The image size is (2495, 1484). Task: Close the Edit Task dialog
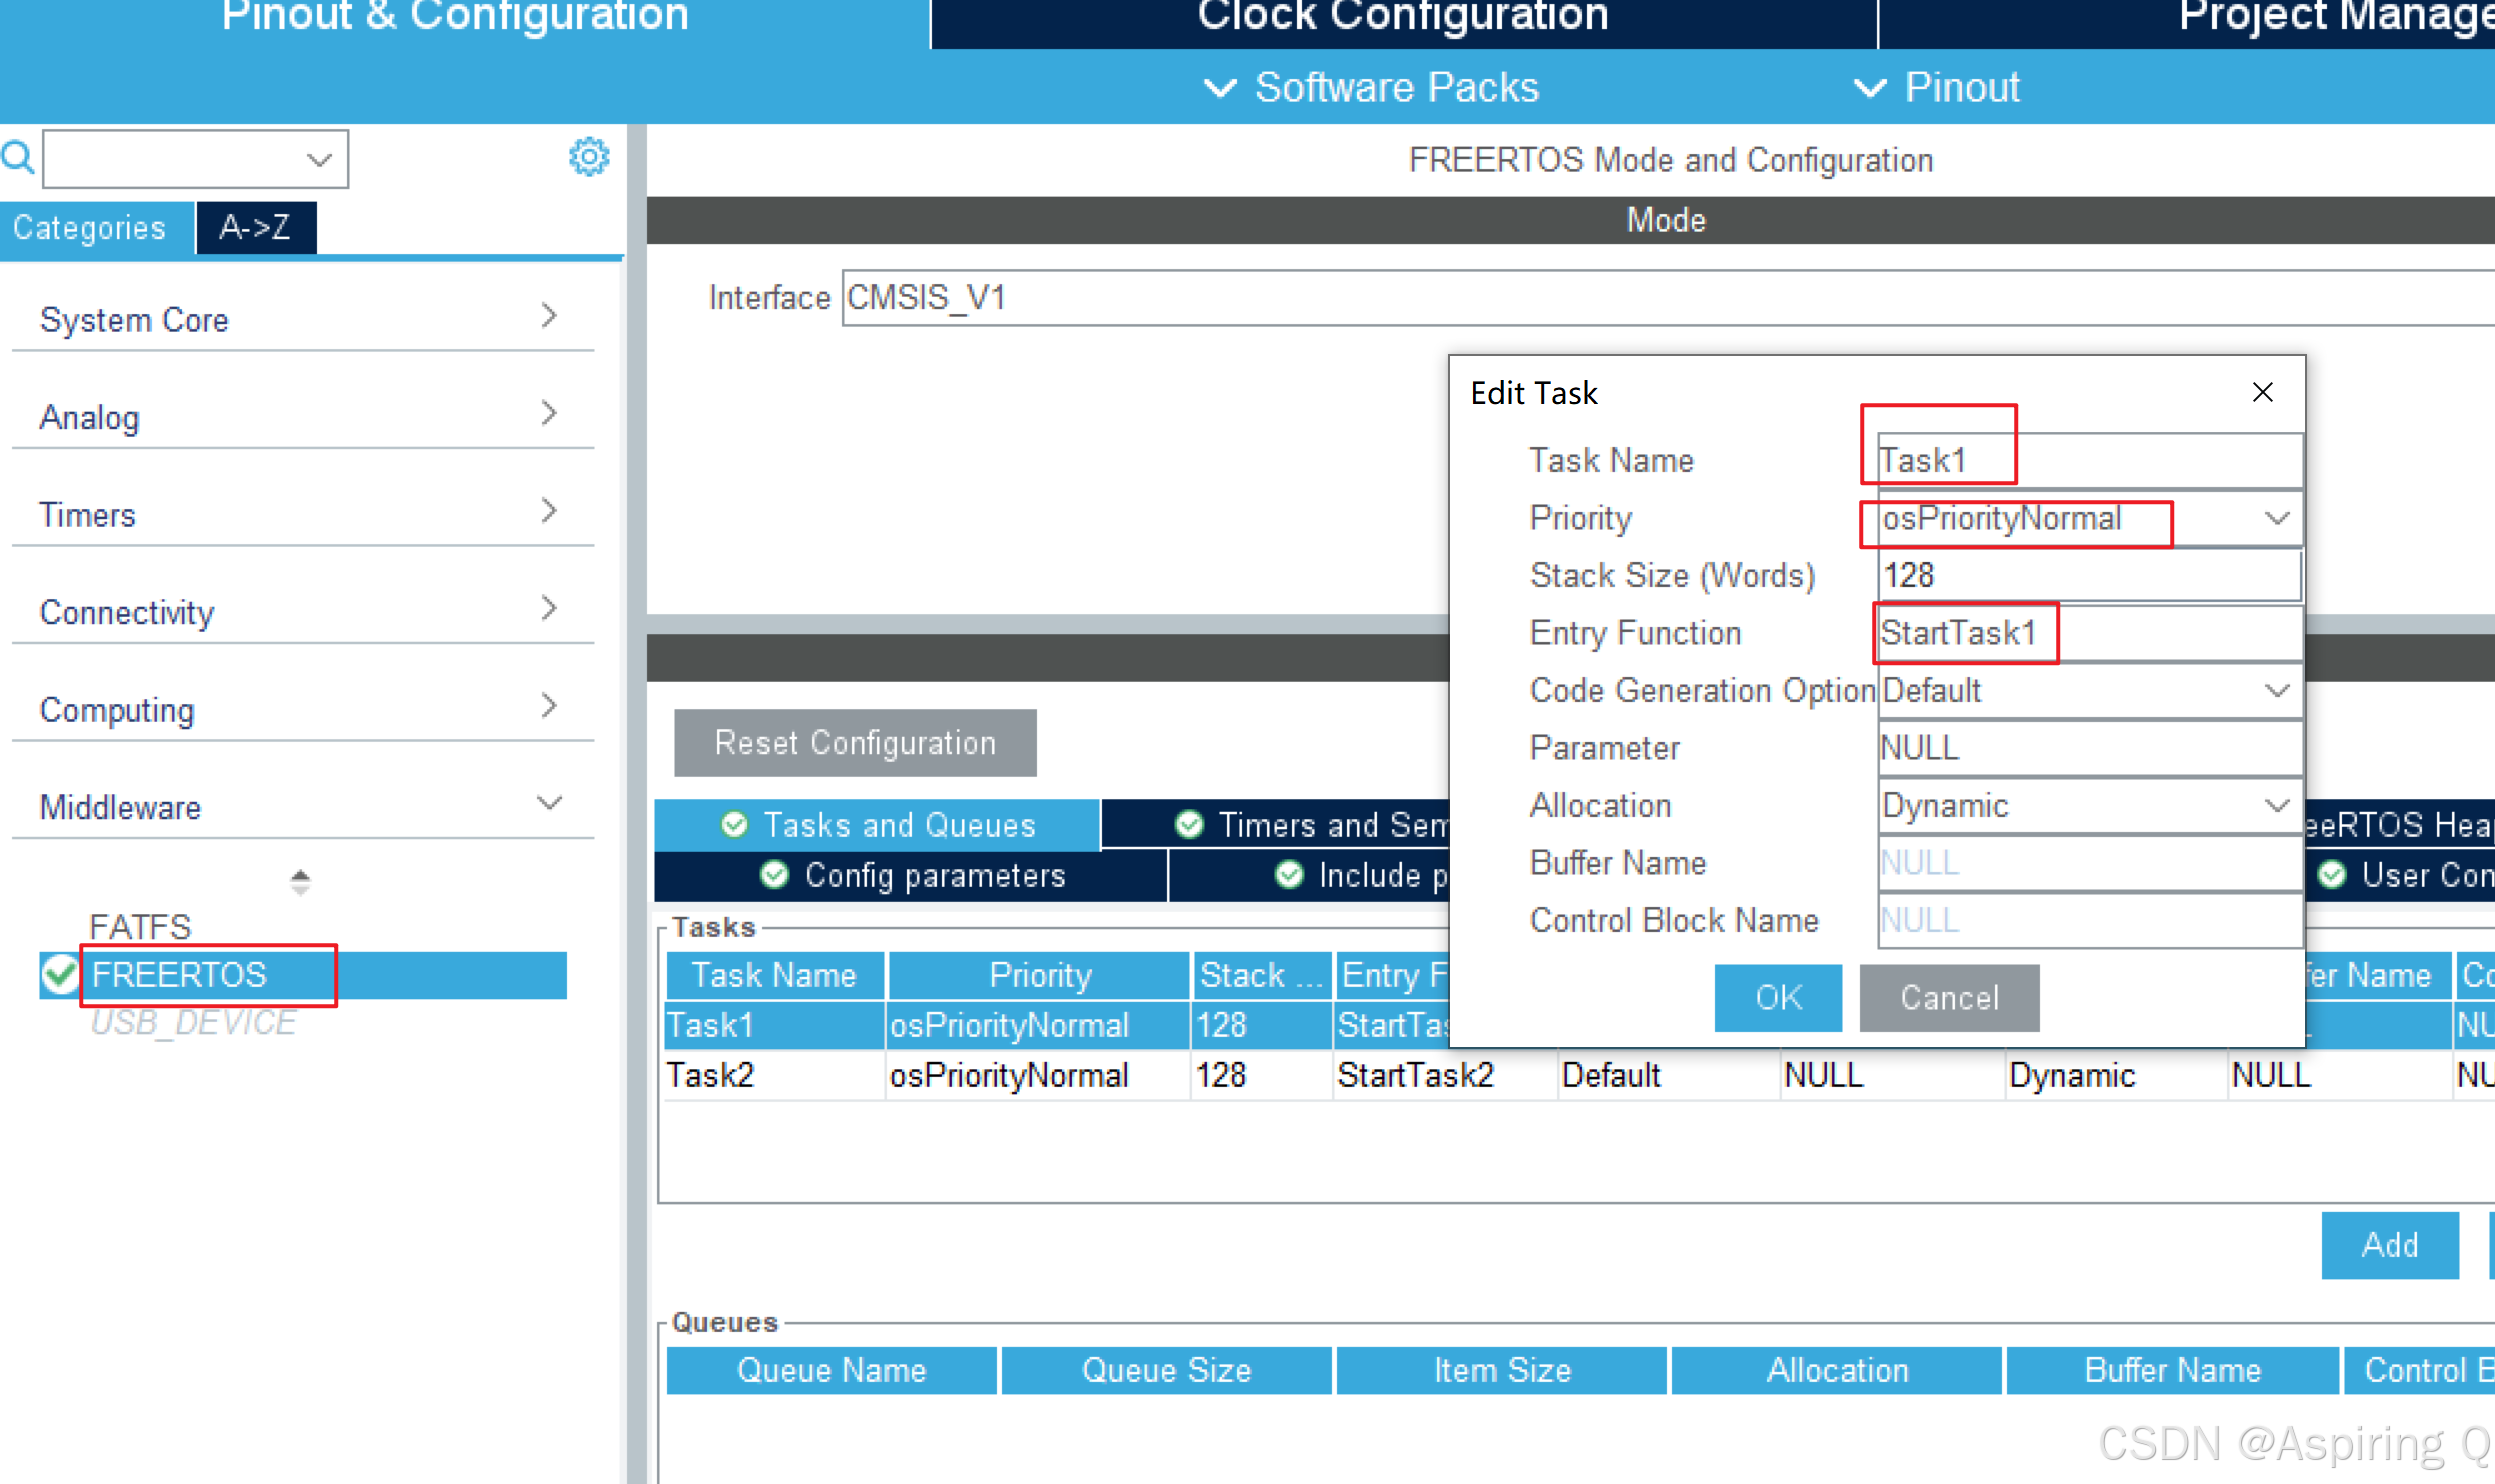(x=2262, y=392)
